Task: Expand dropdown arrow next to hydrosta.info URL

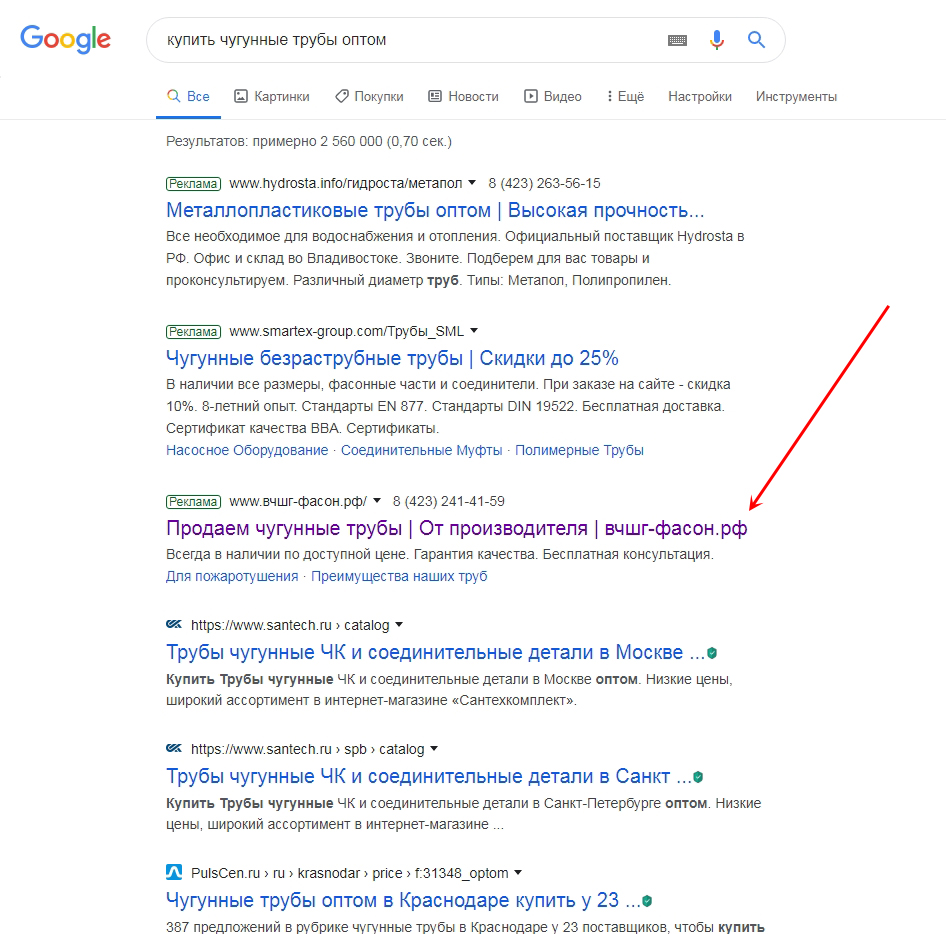Action: point(472,183)
